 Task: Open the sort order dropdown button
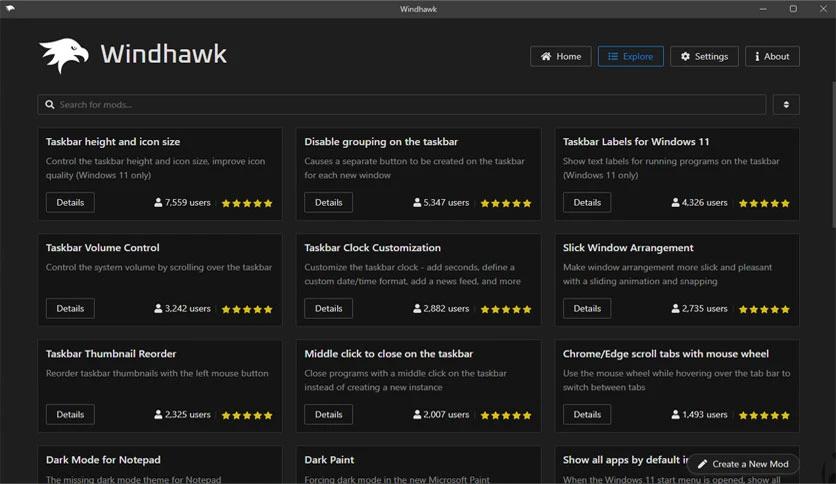[786, 104]
